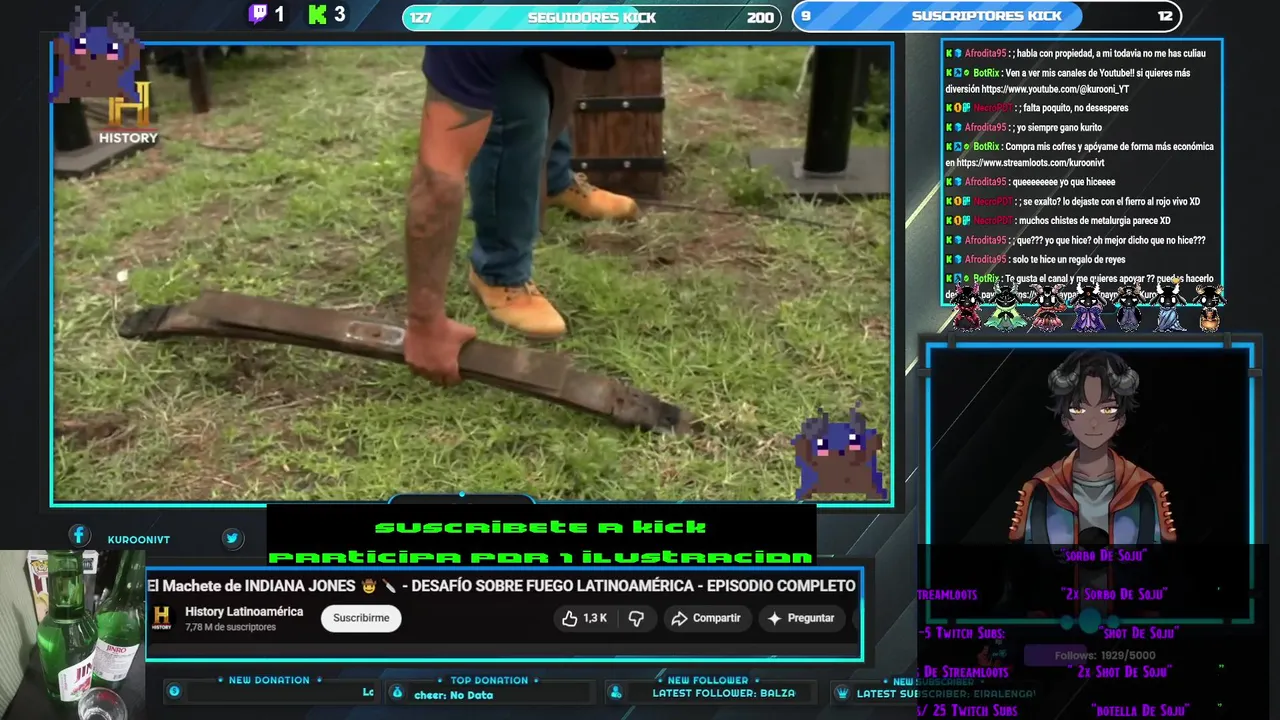Click the 'LATEST FOLLOWER: BALZA' text
This screenshot has height=720, width=1280.
tap(724, 693)
